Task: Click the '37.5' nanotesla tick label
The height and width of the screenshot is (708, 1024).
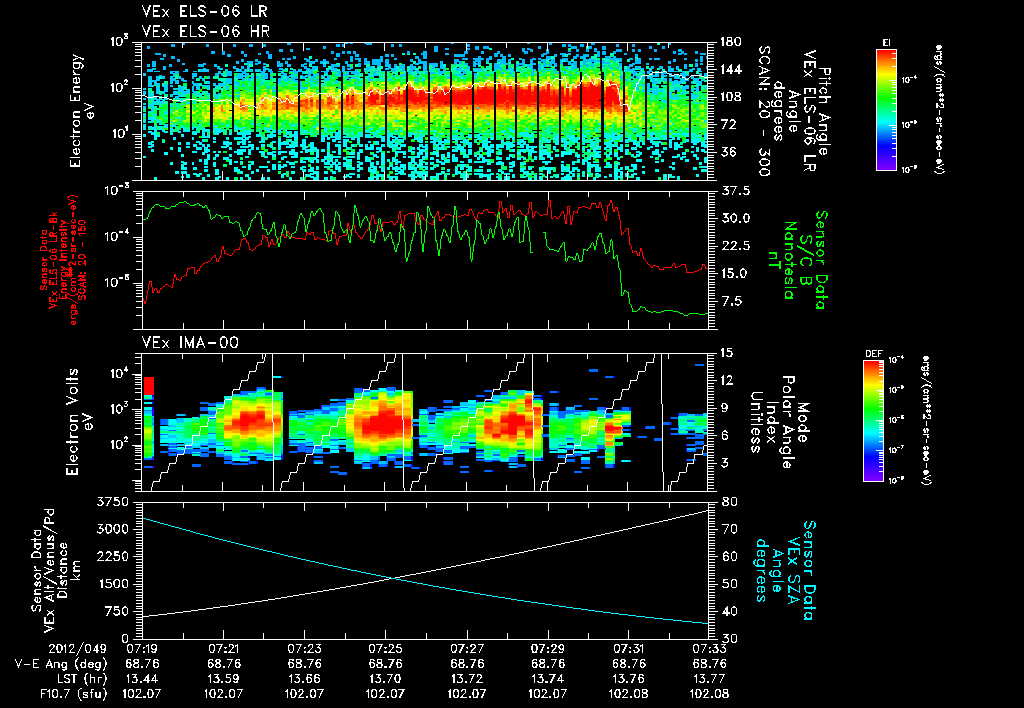Action: pos(735,191)
